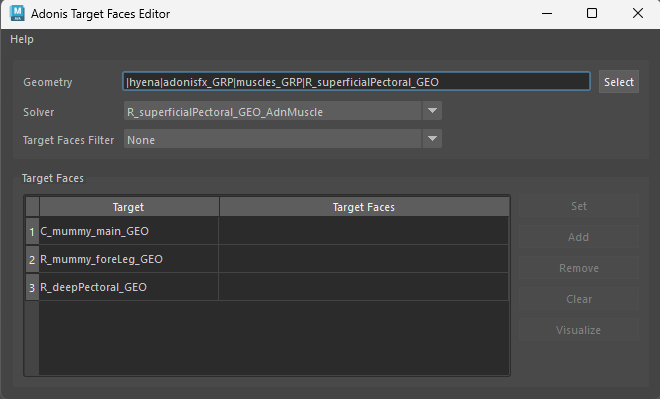
Task: Click the Target Faces column header
Action: [364, 207]
